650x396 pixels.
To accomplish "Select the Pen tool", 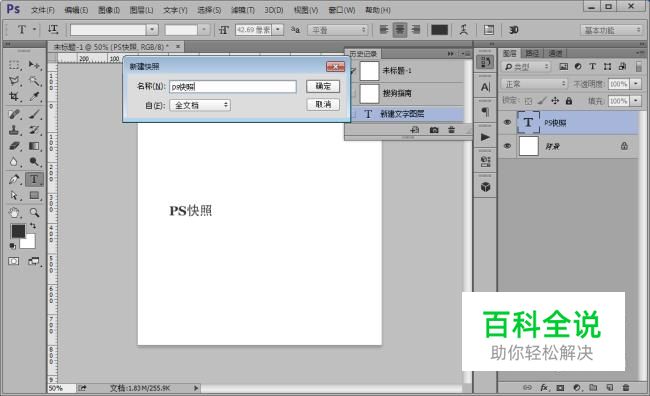I will click(14, 179).
